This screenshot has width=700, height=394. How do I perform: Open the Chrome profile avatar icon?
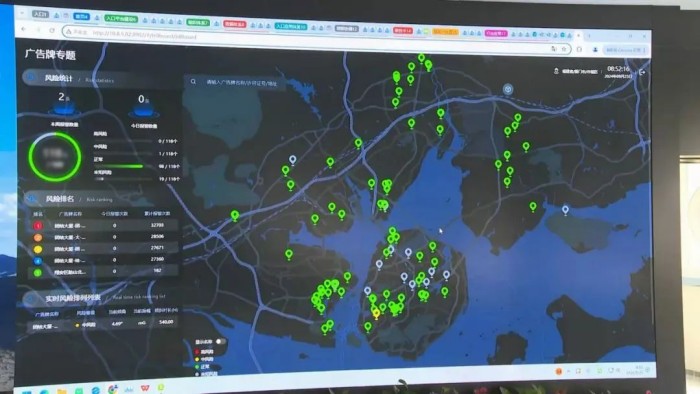tap(595, 50)
